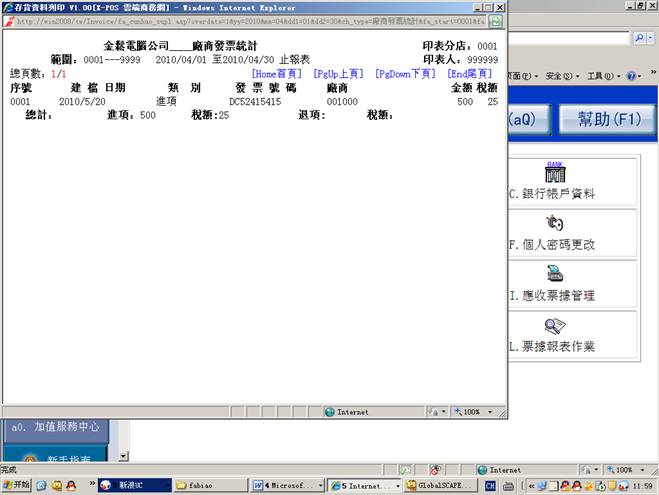This screenshot has width=659, height=495.
Task: Expand the main window zoom level dropdown
Action: (x=643, y=469)
